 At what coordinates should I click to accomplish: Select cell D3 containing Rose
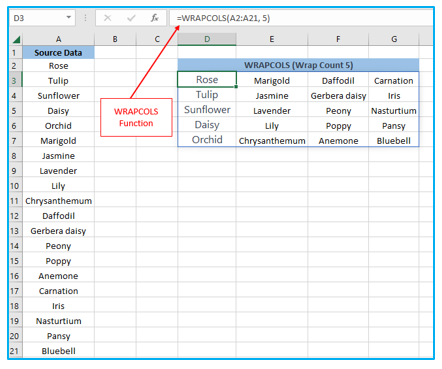[207, 80]
